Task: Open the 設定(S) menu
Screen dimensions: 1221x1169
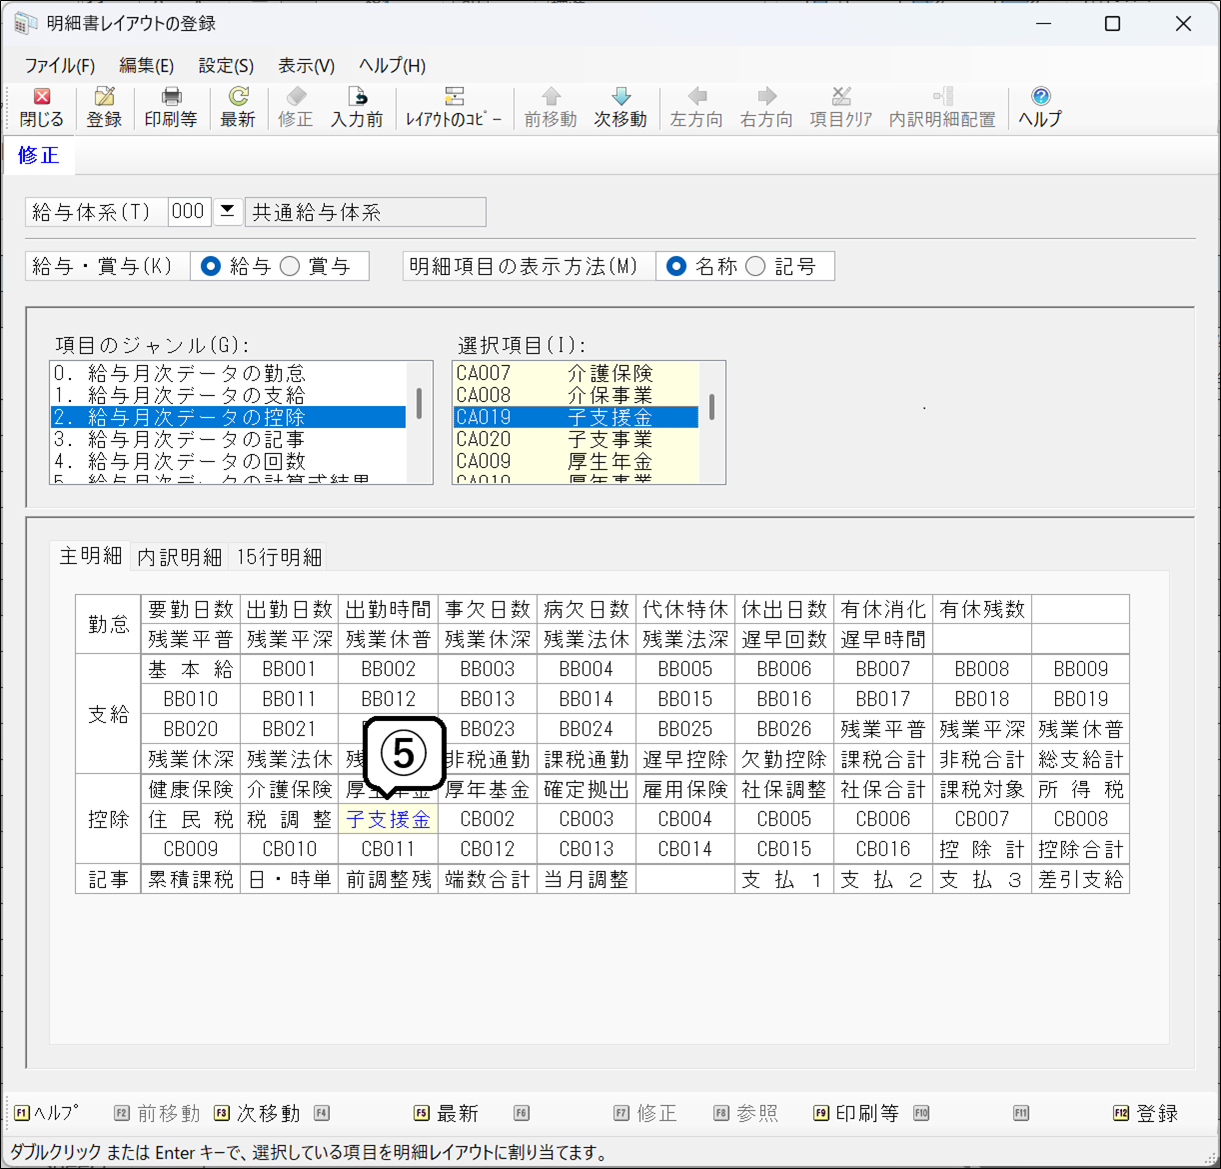Action: (225, 66)
